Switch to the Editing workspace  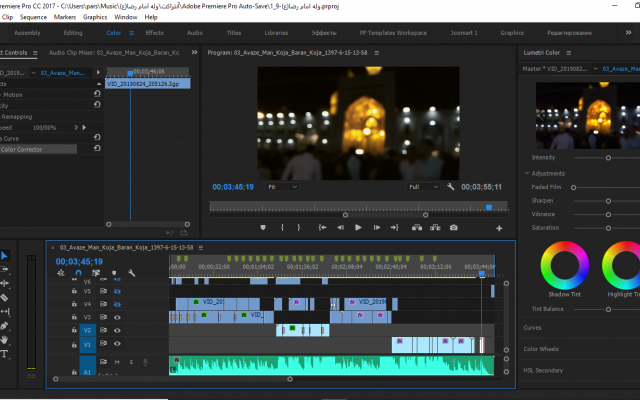click(73, 33)
